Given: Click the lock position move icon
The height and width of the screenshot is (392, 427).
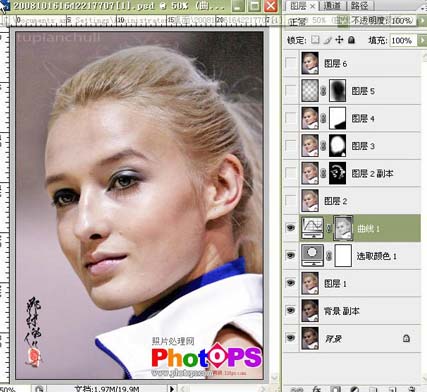Looking at the screenshot, I should pyautogui.click(x=339, y=40).
